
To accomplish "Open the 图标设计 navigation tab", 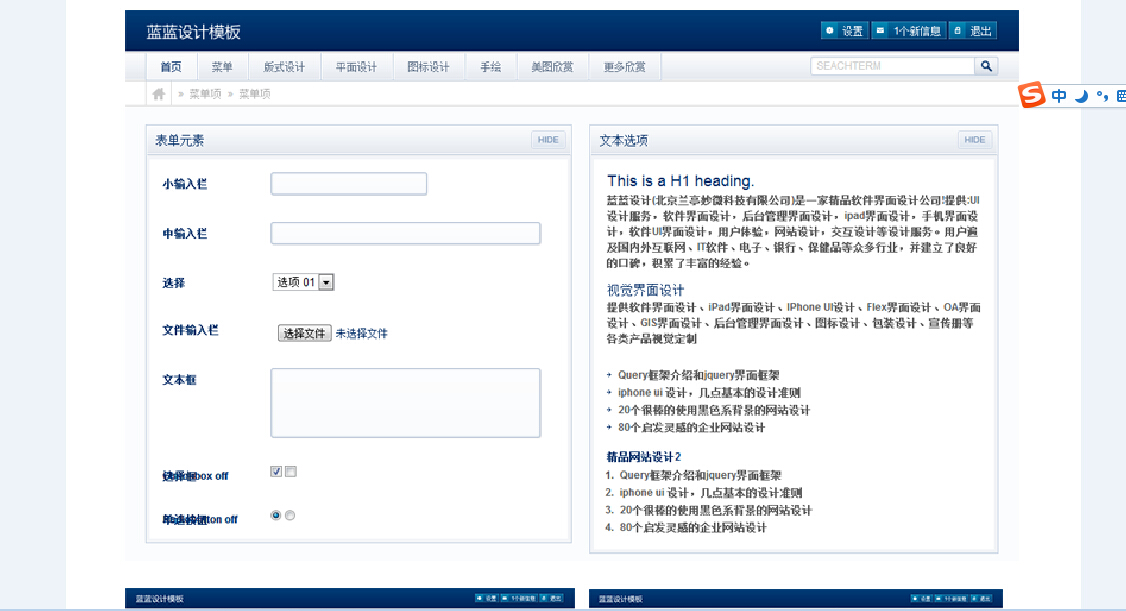I will tap(428, 67).
